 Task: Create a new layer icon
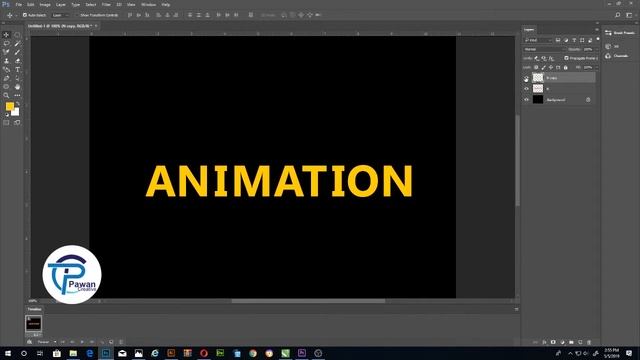point(580,342)
